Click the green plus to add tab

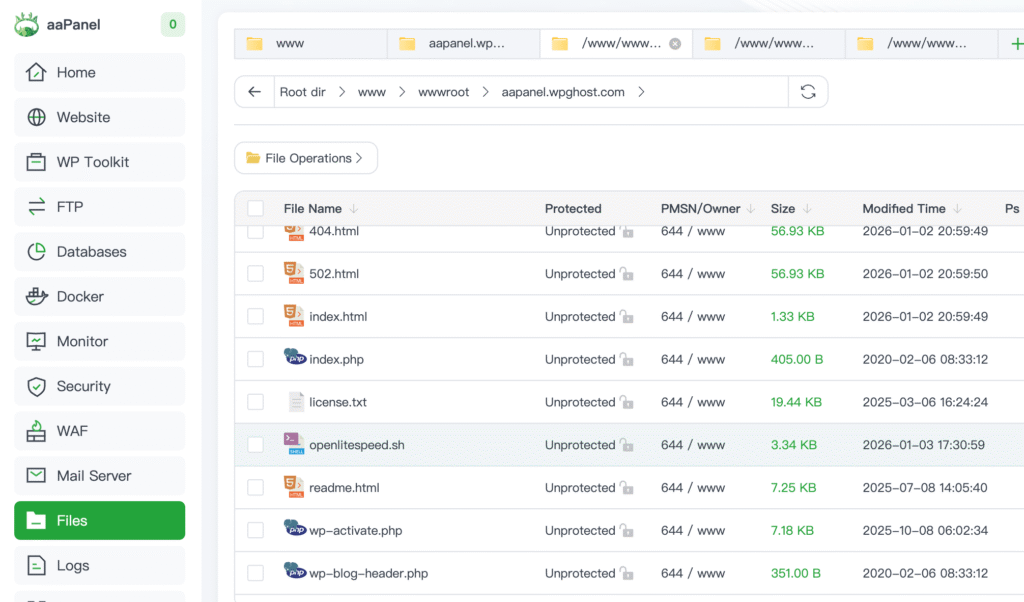pyautogui.click(x=1017, y=44)
